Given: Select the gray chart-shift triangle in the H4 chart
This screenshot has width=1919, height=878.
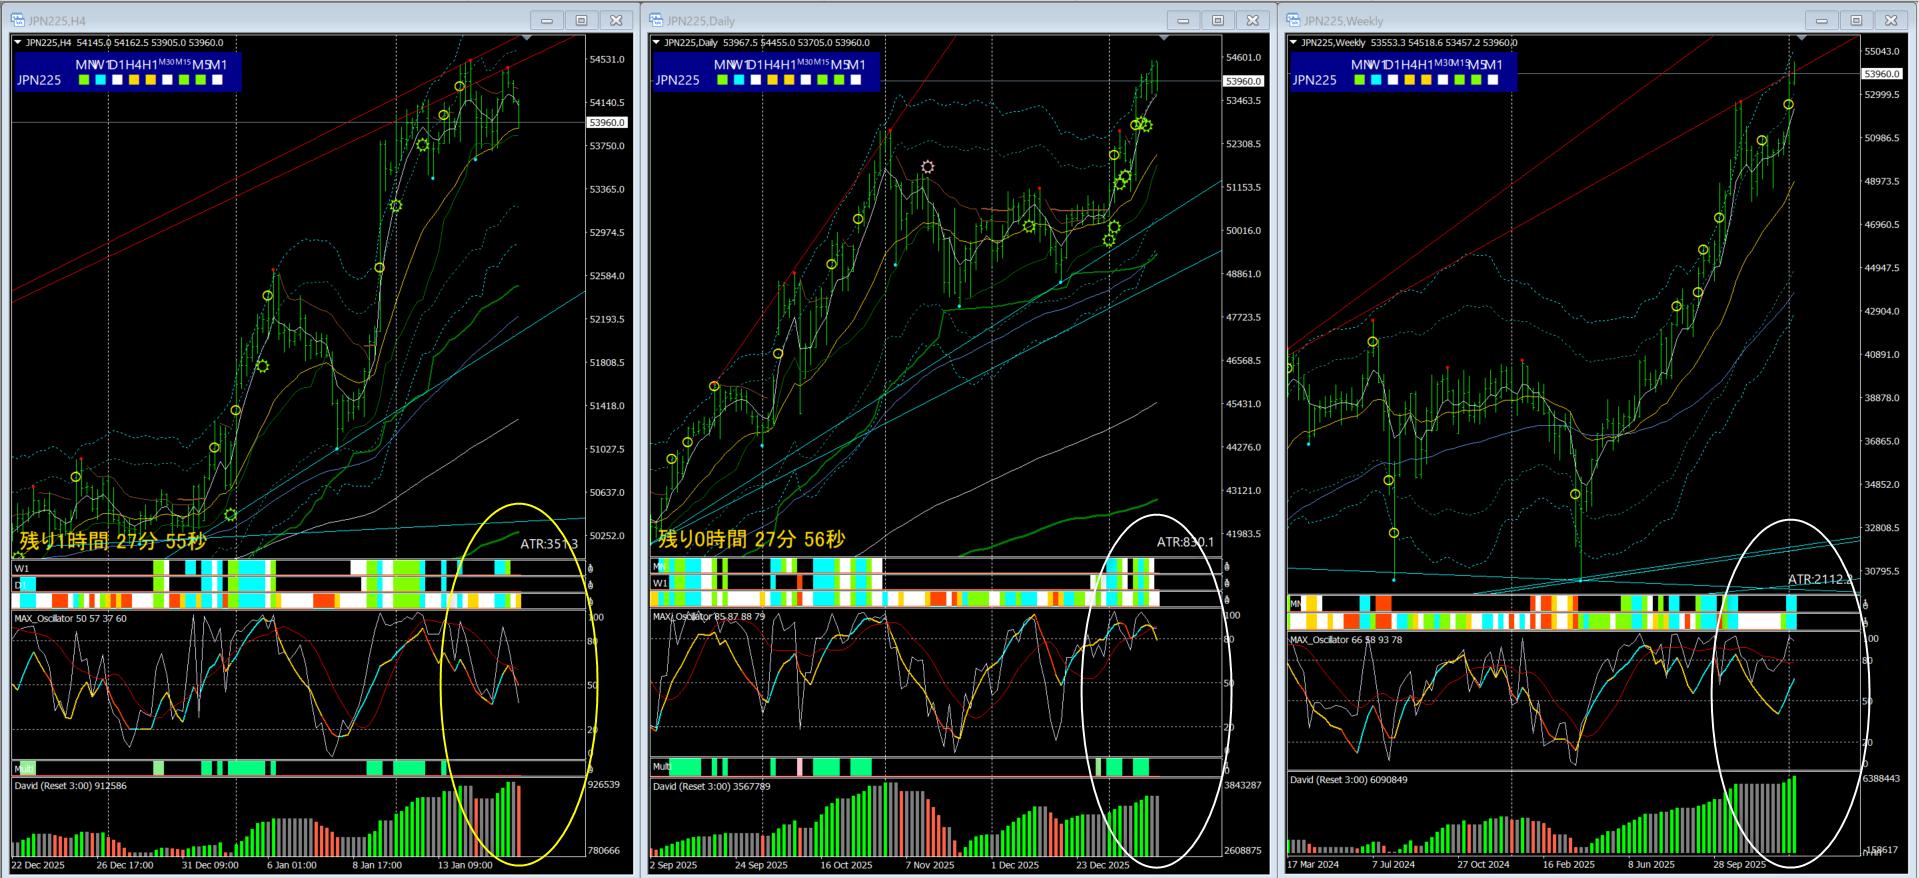Looking at the screenshot, I should (x=527, y=38).
